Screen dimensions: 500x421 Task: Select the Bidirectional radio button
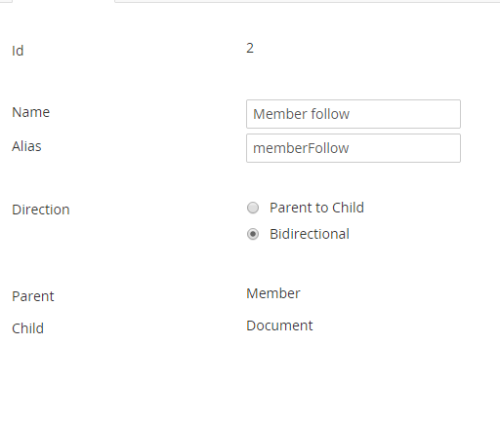point(253,234)
